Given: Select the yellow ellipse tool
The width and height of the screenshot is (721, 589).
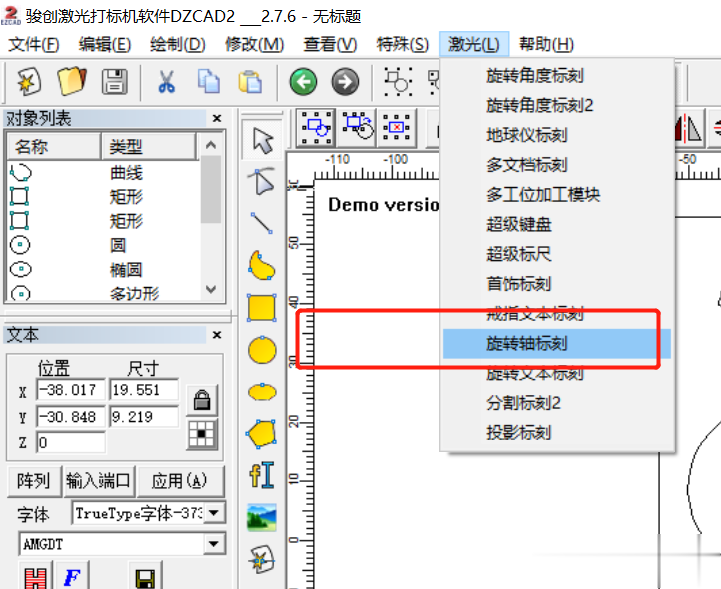Looking at the screenshot, I should point(262,392).
